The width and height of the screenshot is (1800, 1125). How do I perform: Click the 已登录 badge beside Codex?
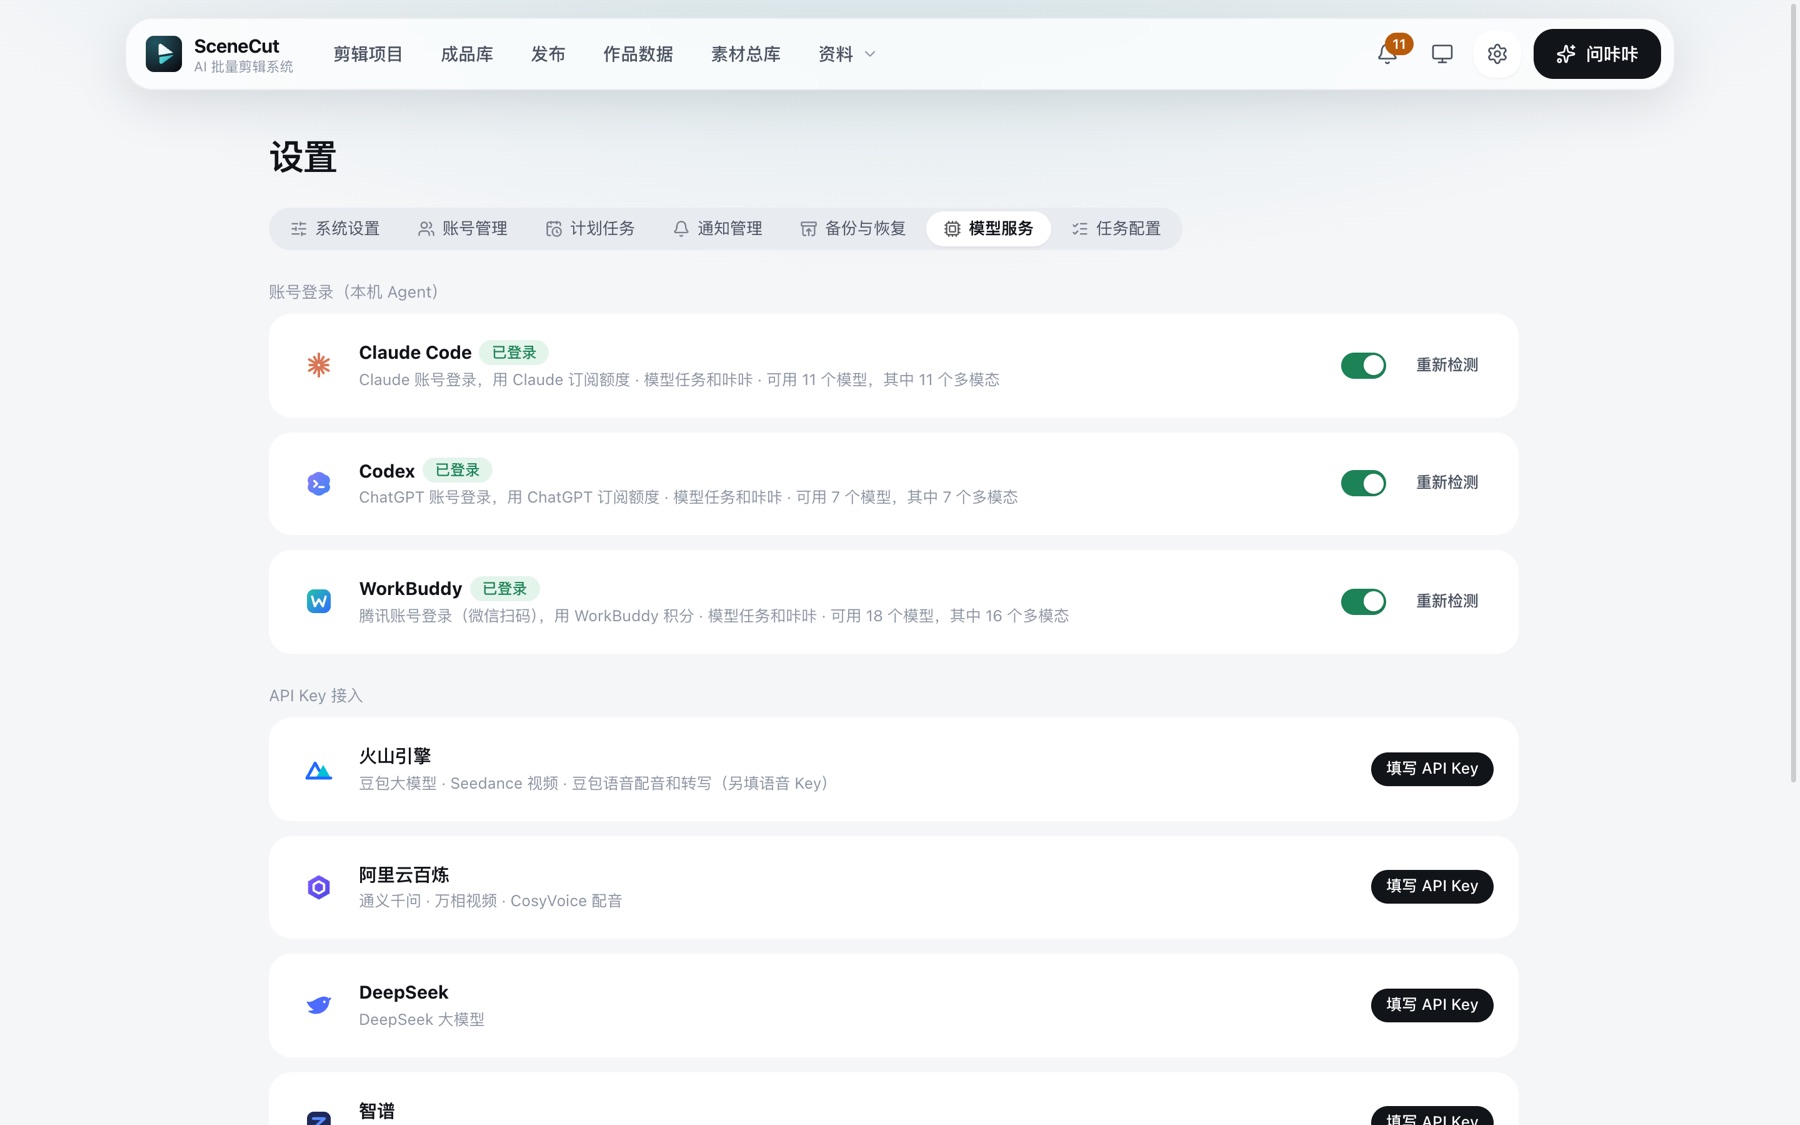point(457,470)
